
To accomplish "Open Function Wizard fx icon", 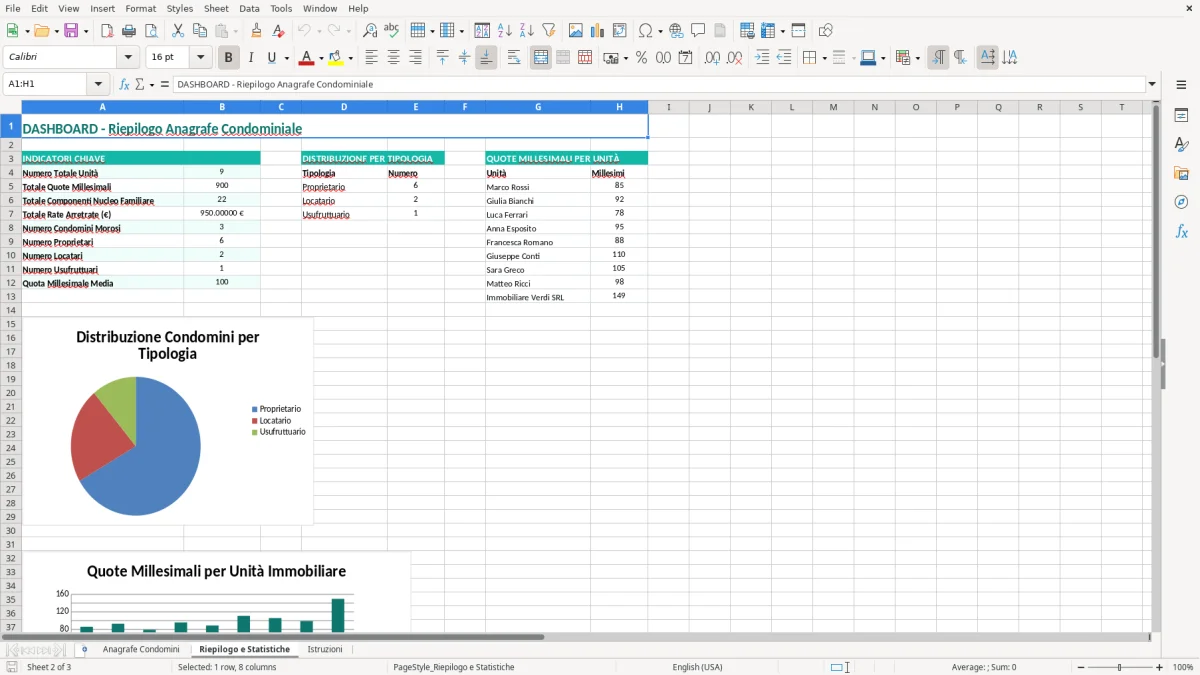I will pos(124,85).
